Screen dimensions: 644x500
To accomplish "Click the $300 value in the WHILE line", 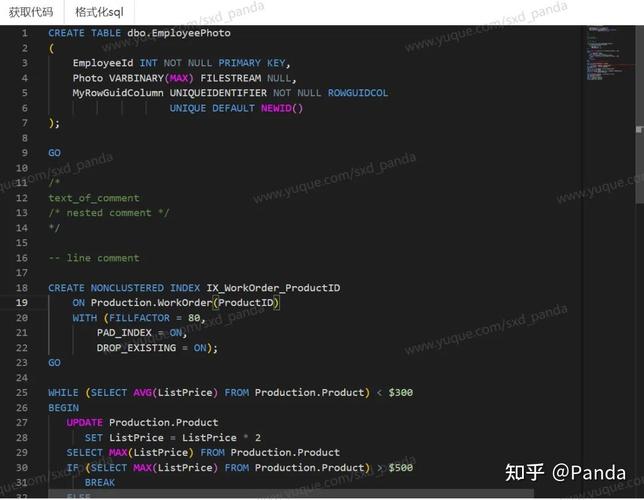I will click(400, 393).
